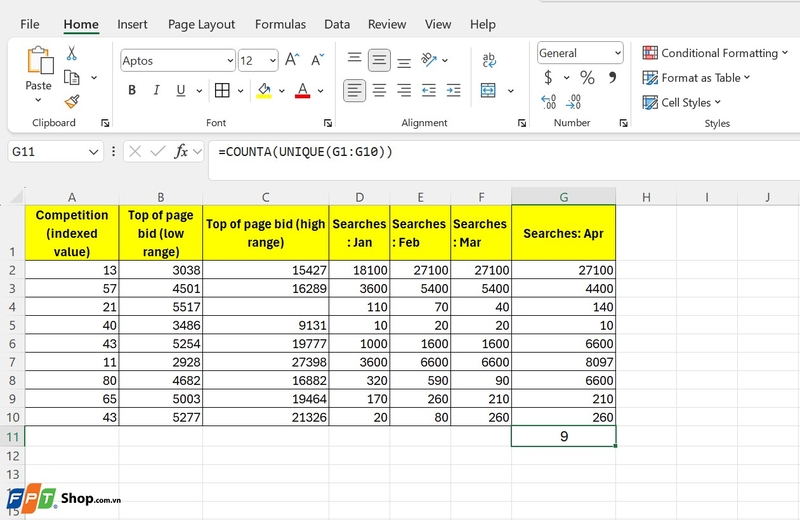Viewport: 800px width, 520px height.
Task: Click the Enter checkmark formula icon
Action: coord(158,152)
